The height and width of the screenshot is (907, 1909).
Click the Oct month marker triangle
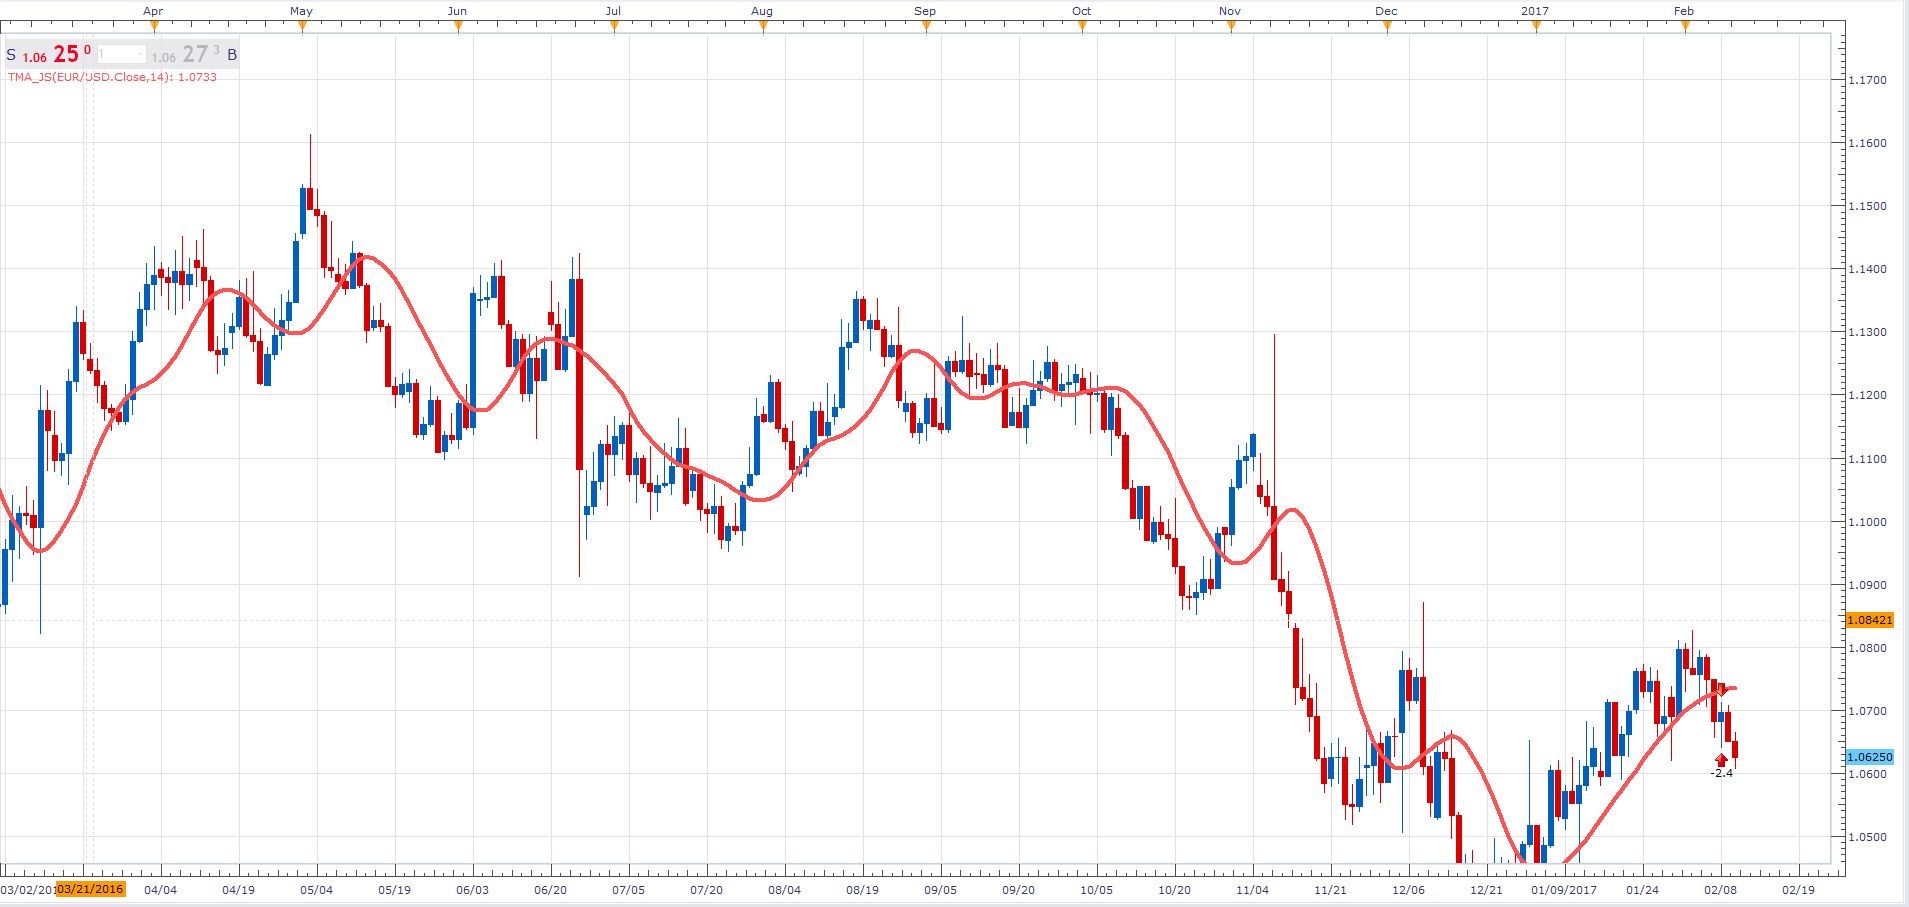point(1082,27)
